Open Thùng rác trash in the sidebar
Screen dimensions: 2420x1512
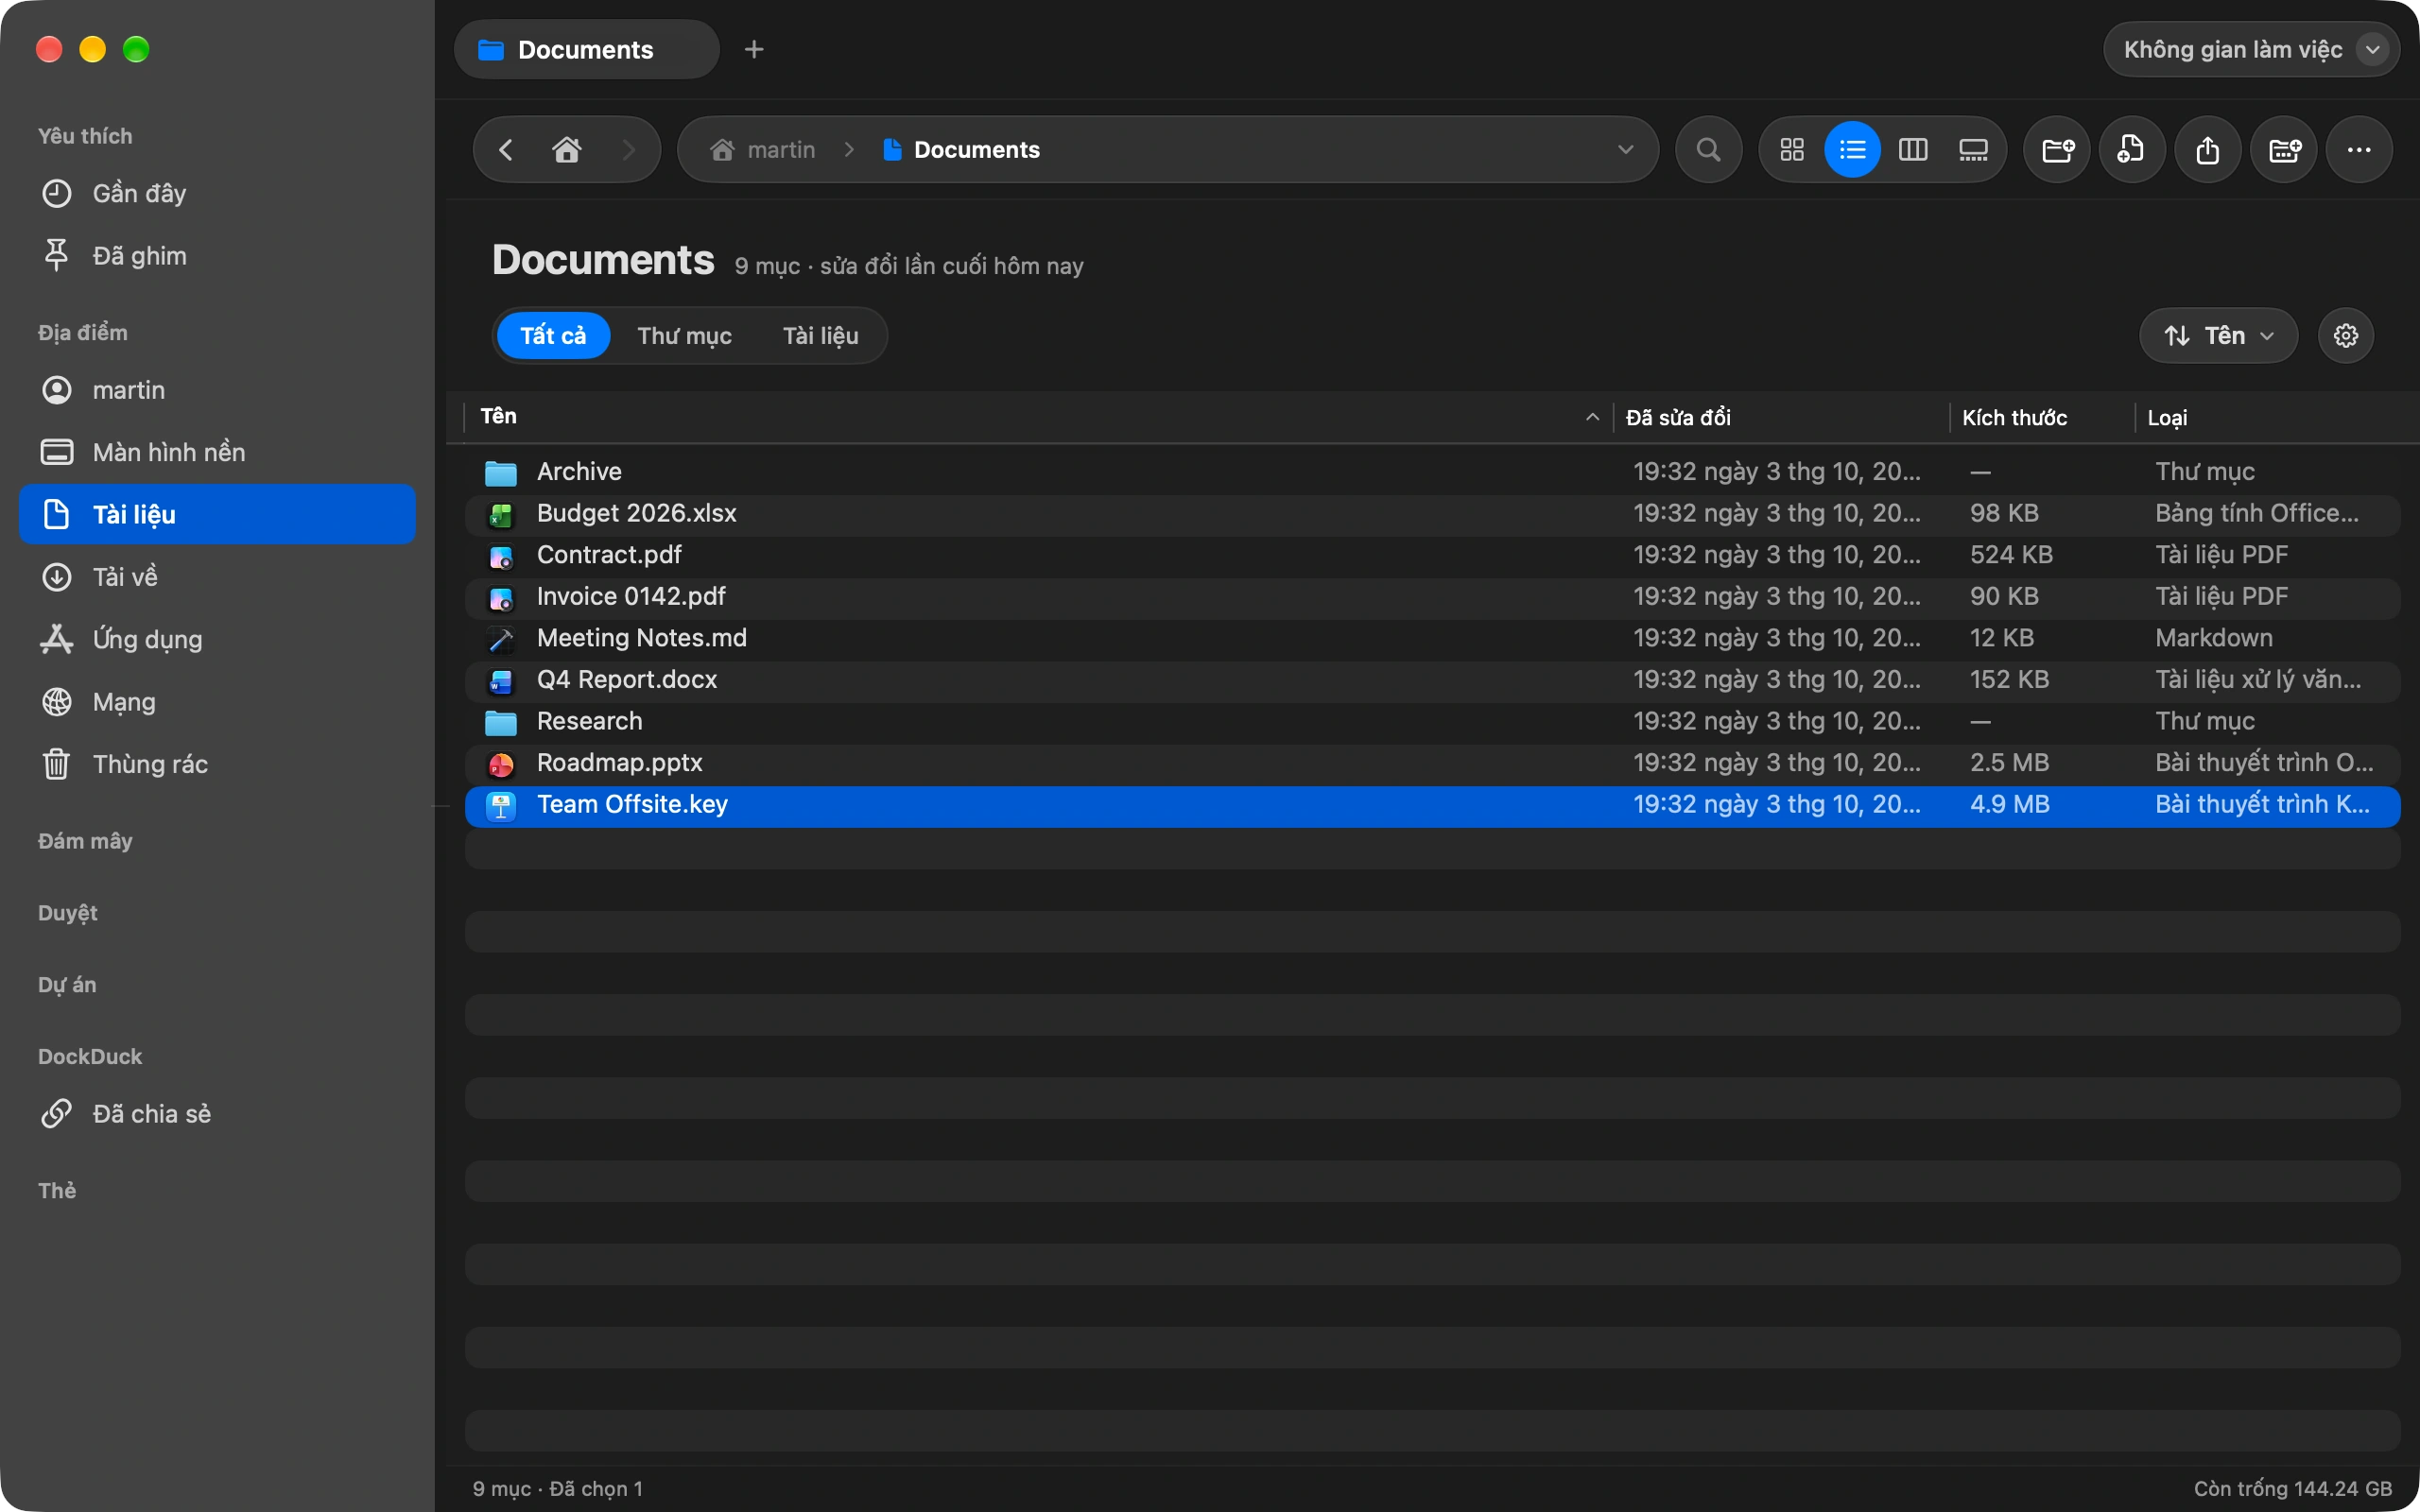(x=217, y=764)
